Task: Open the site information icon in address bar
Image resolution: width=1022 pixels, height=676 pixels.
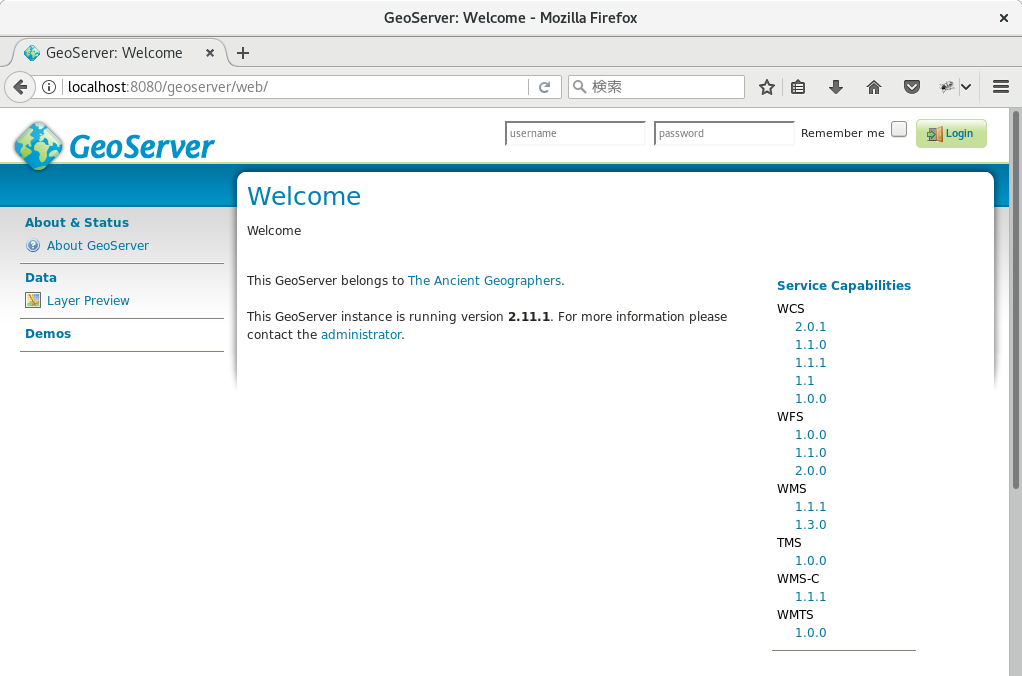Action: [49, 87]
